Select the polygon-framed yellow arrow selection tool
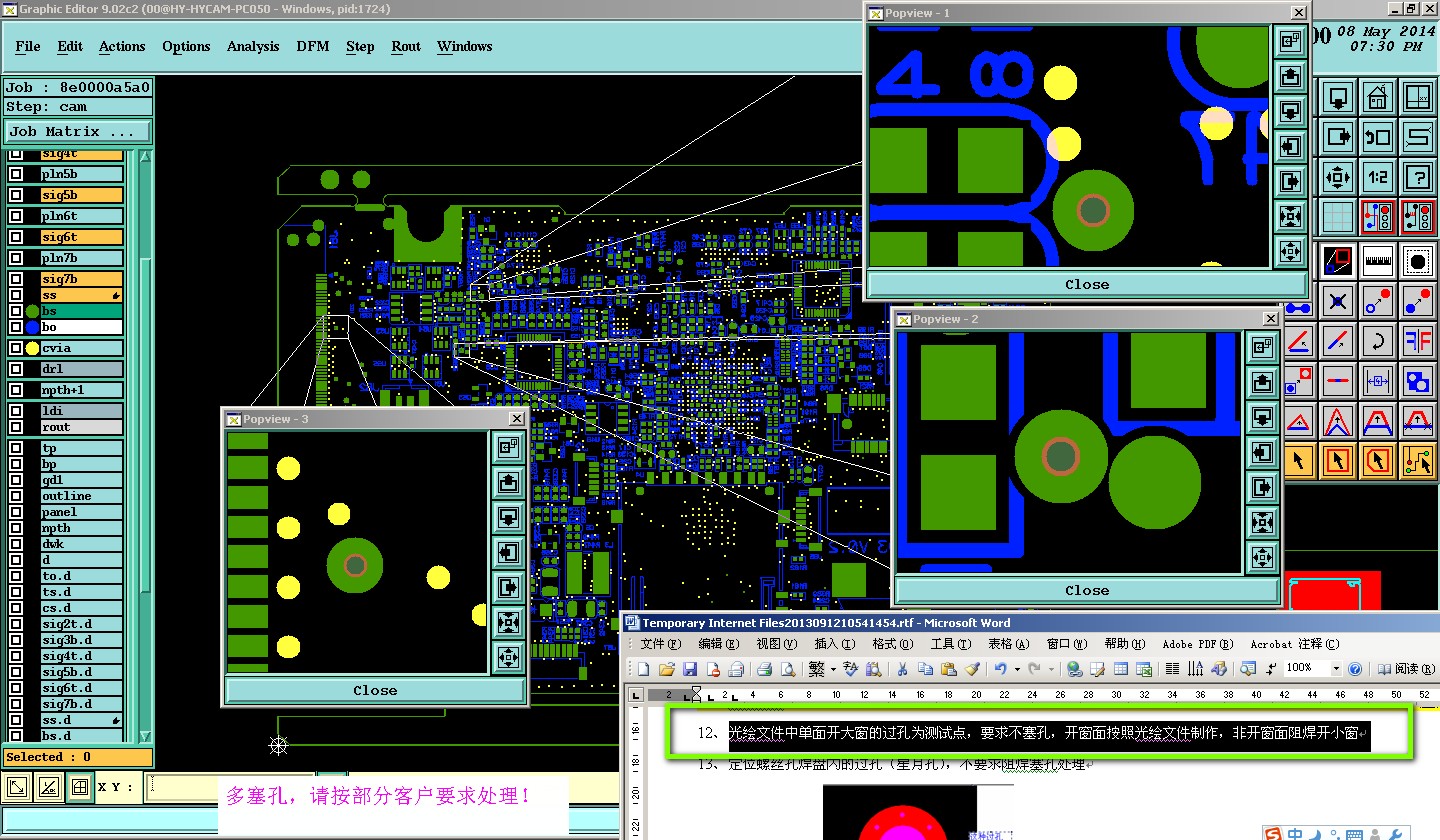 (x=1377, y=460)
